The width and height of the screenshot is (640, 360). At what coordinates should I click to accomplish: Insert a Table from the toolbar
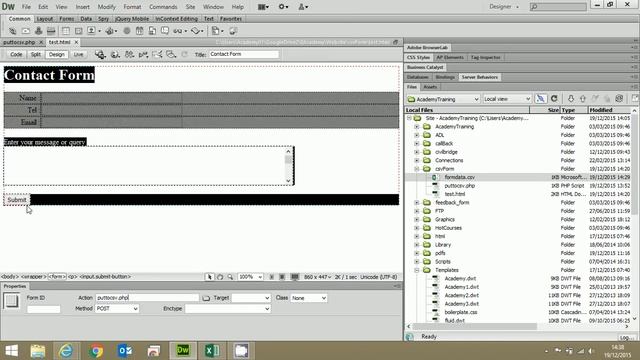[x=65, y=31]
